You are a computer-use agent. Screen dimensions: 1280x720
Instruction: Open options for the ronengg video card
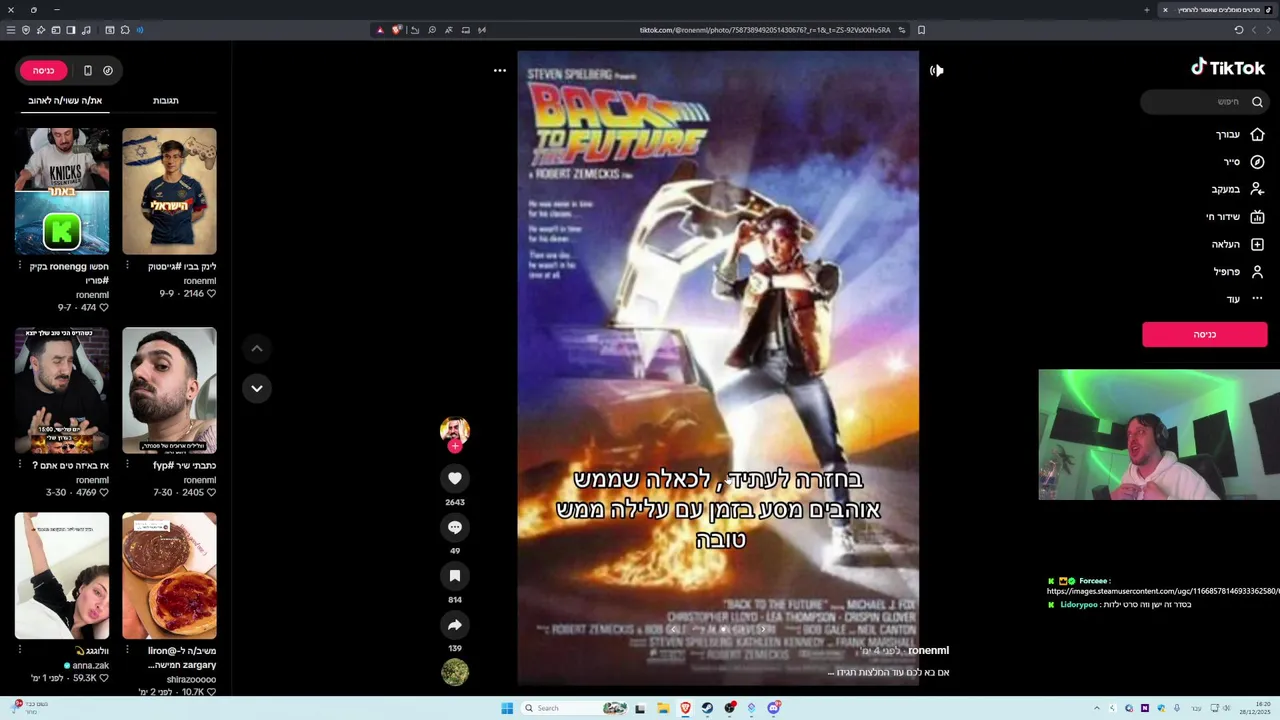point(20,267)
